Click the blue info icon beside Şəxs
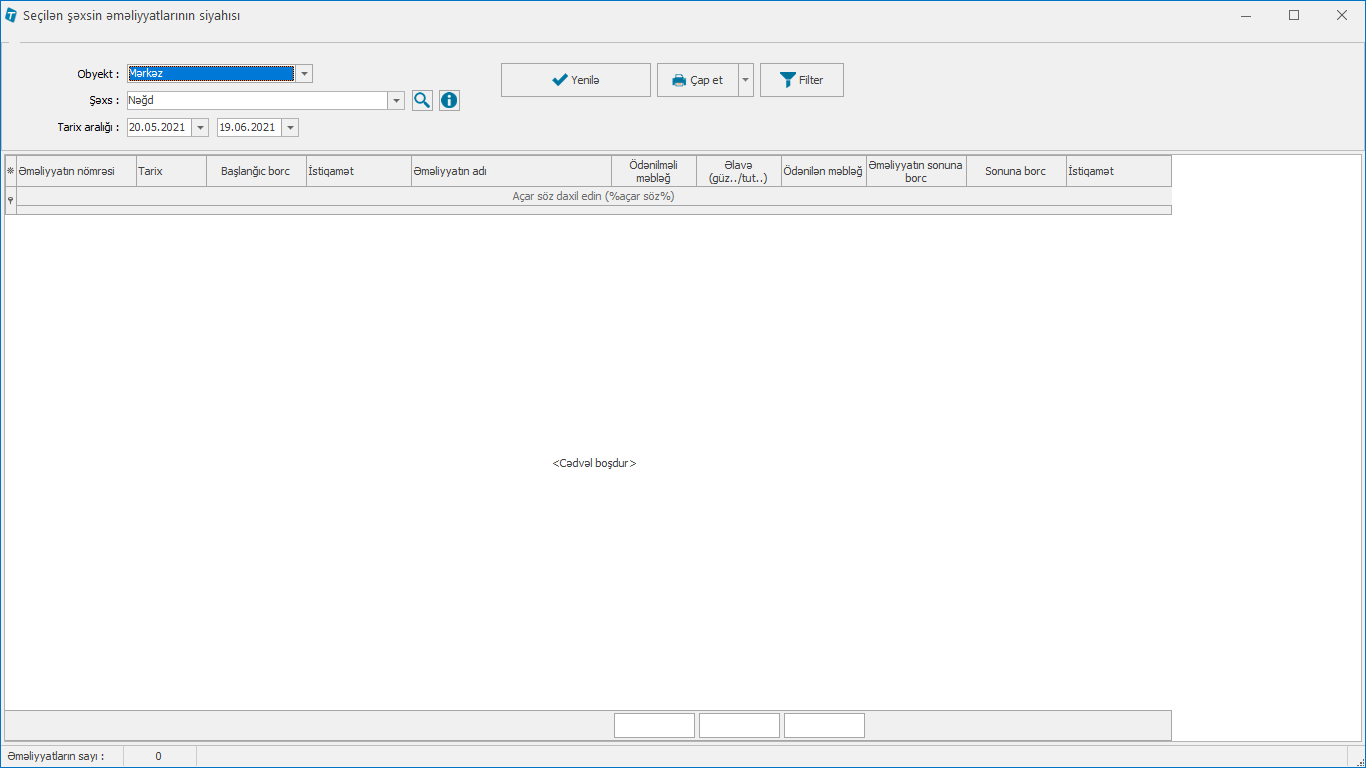Screen dimensions: 1366x768 (x=449, y=100)
